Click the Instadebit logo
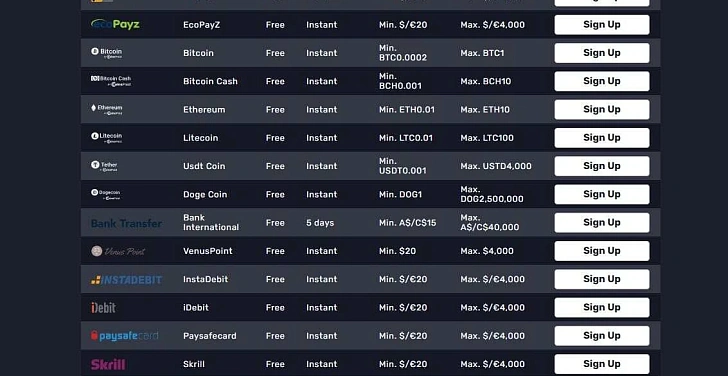Viewport: 728px width, 376px height. click(x=126, y=279)
